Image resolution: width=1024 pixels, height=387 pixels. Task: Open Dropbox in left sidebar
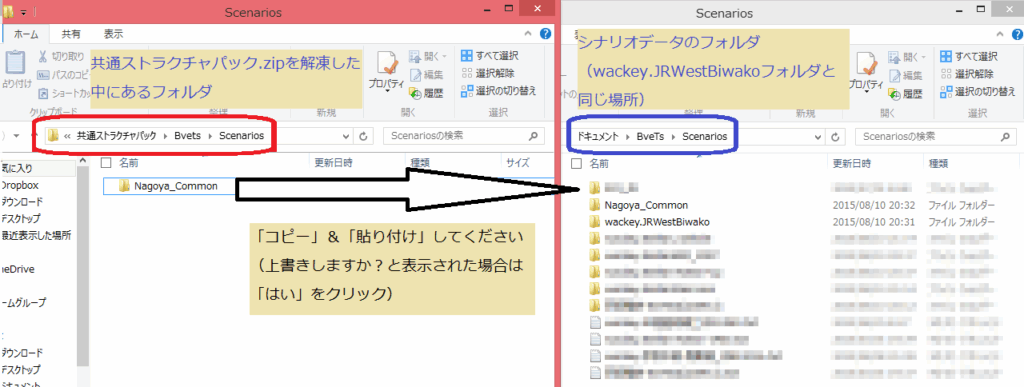point(19,185)
